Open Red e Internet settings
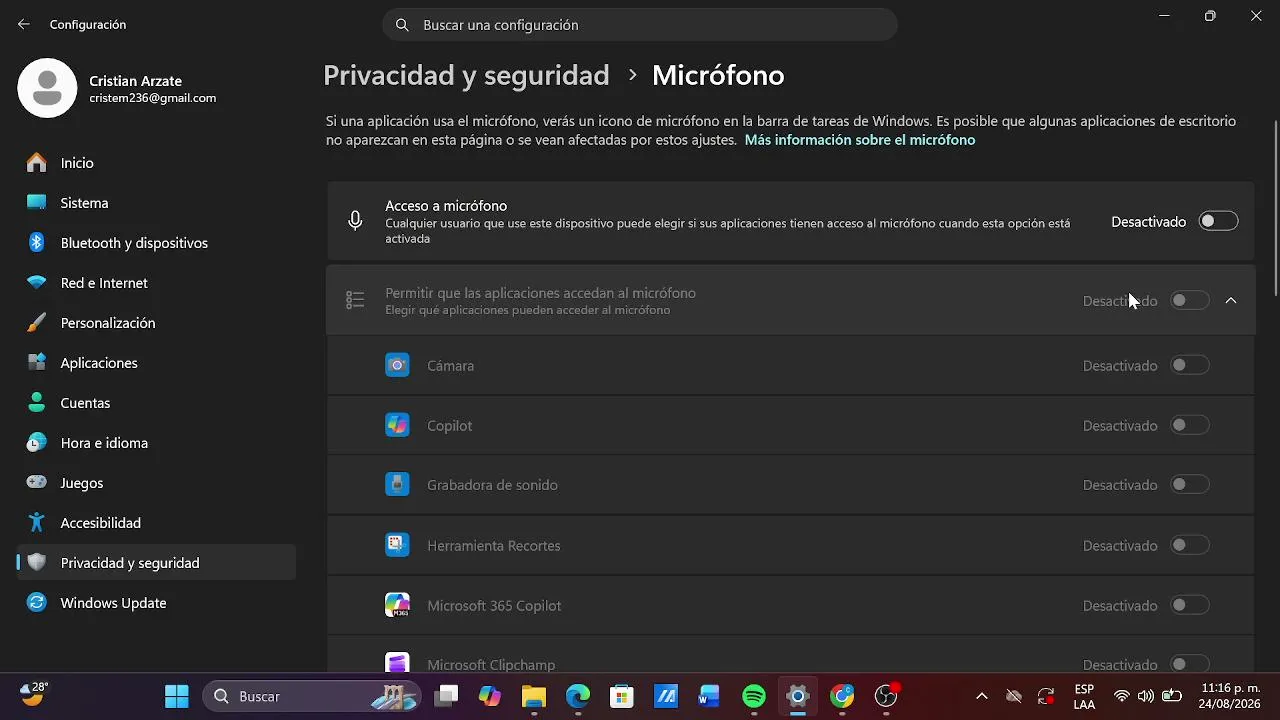1280x720 pixels. tap(156, 283)
